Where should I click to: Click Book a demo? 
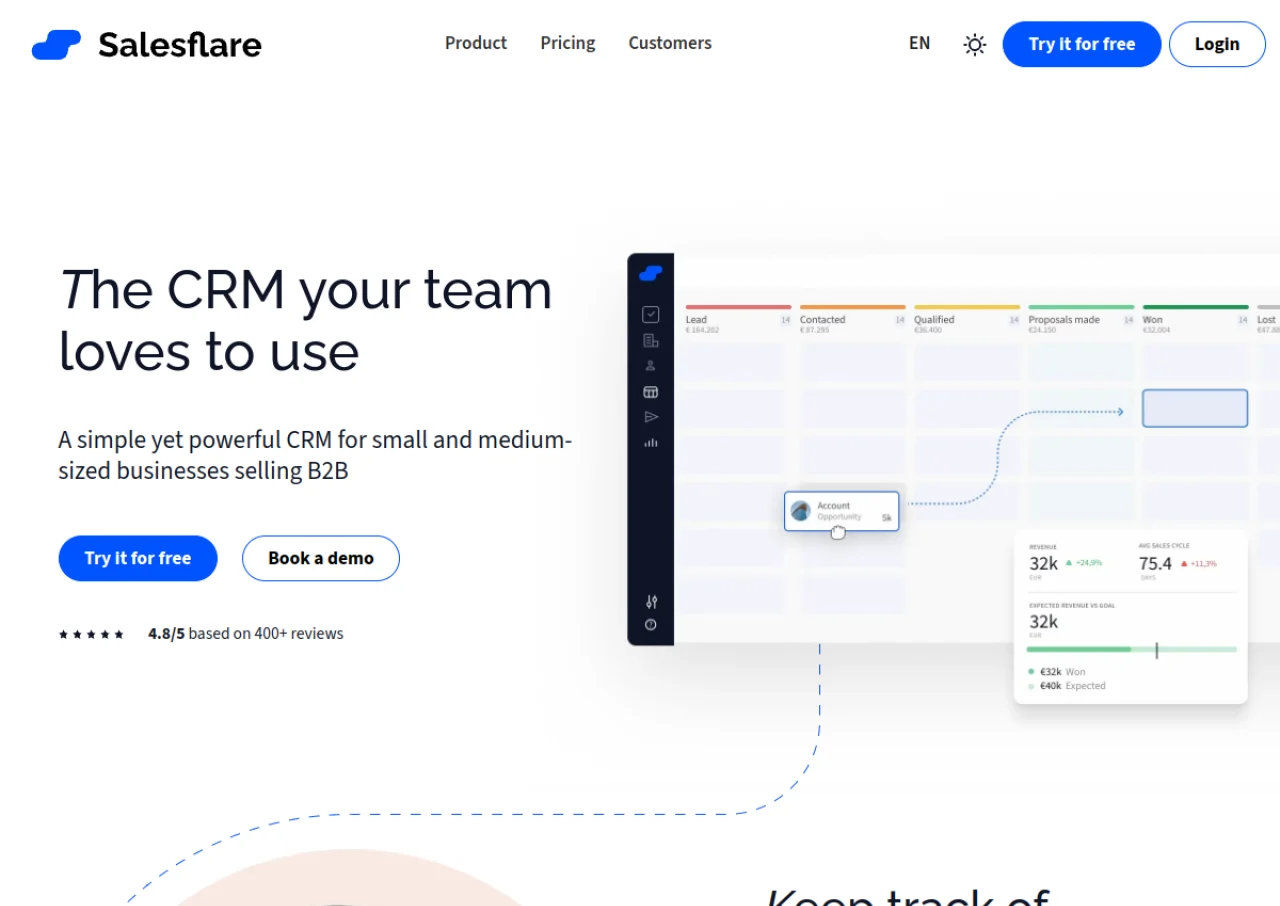coord(321,558)
